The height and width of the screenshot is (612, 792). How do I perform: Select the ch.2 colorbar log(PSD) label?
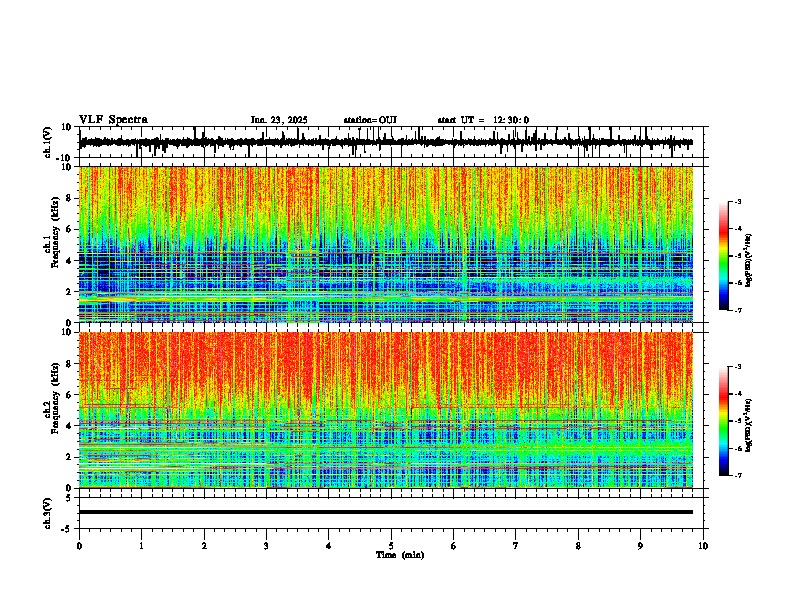click(749, 425)
